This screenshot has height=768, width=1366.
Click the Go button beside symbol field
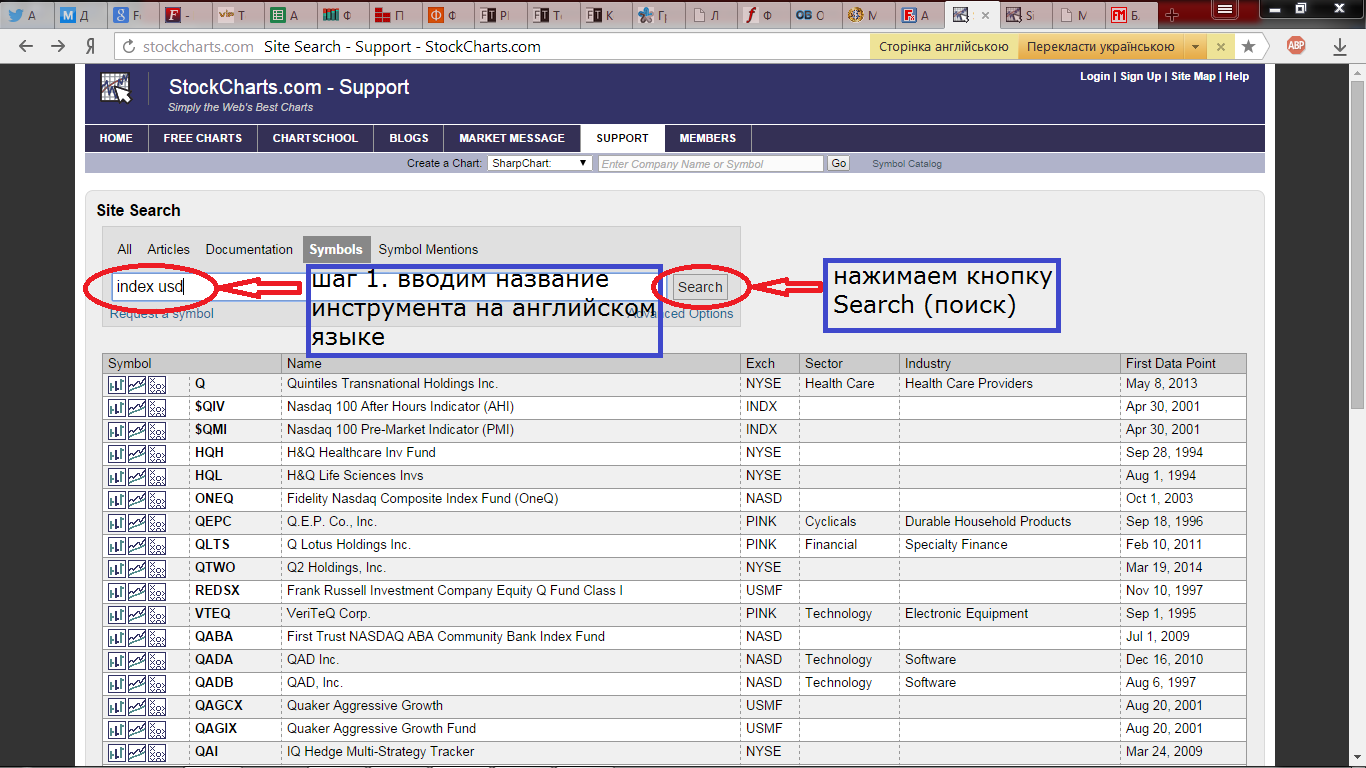click(x=838, y=163)
